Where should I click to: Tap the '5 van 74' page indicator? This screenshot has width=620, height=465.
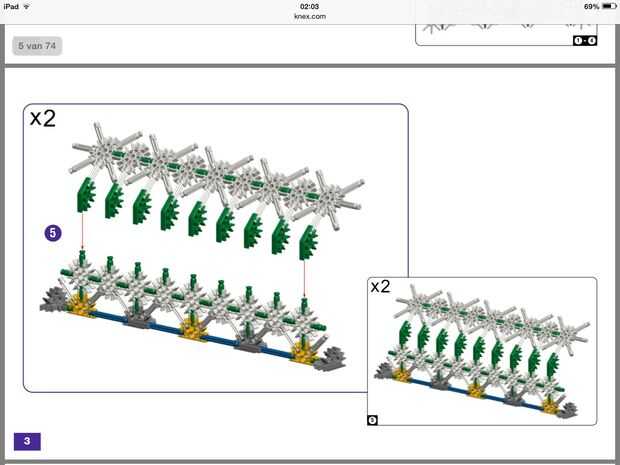tap(37, 46)
